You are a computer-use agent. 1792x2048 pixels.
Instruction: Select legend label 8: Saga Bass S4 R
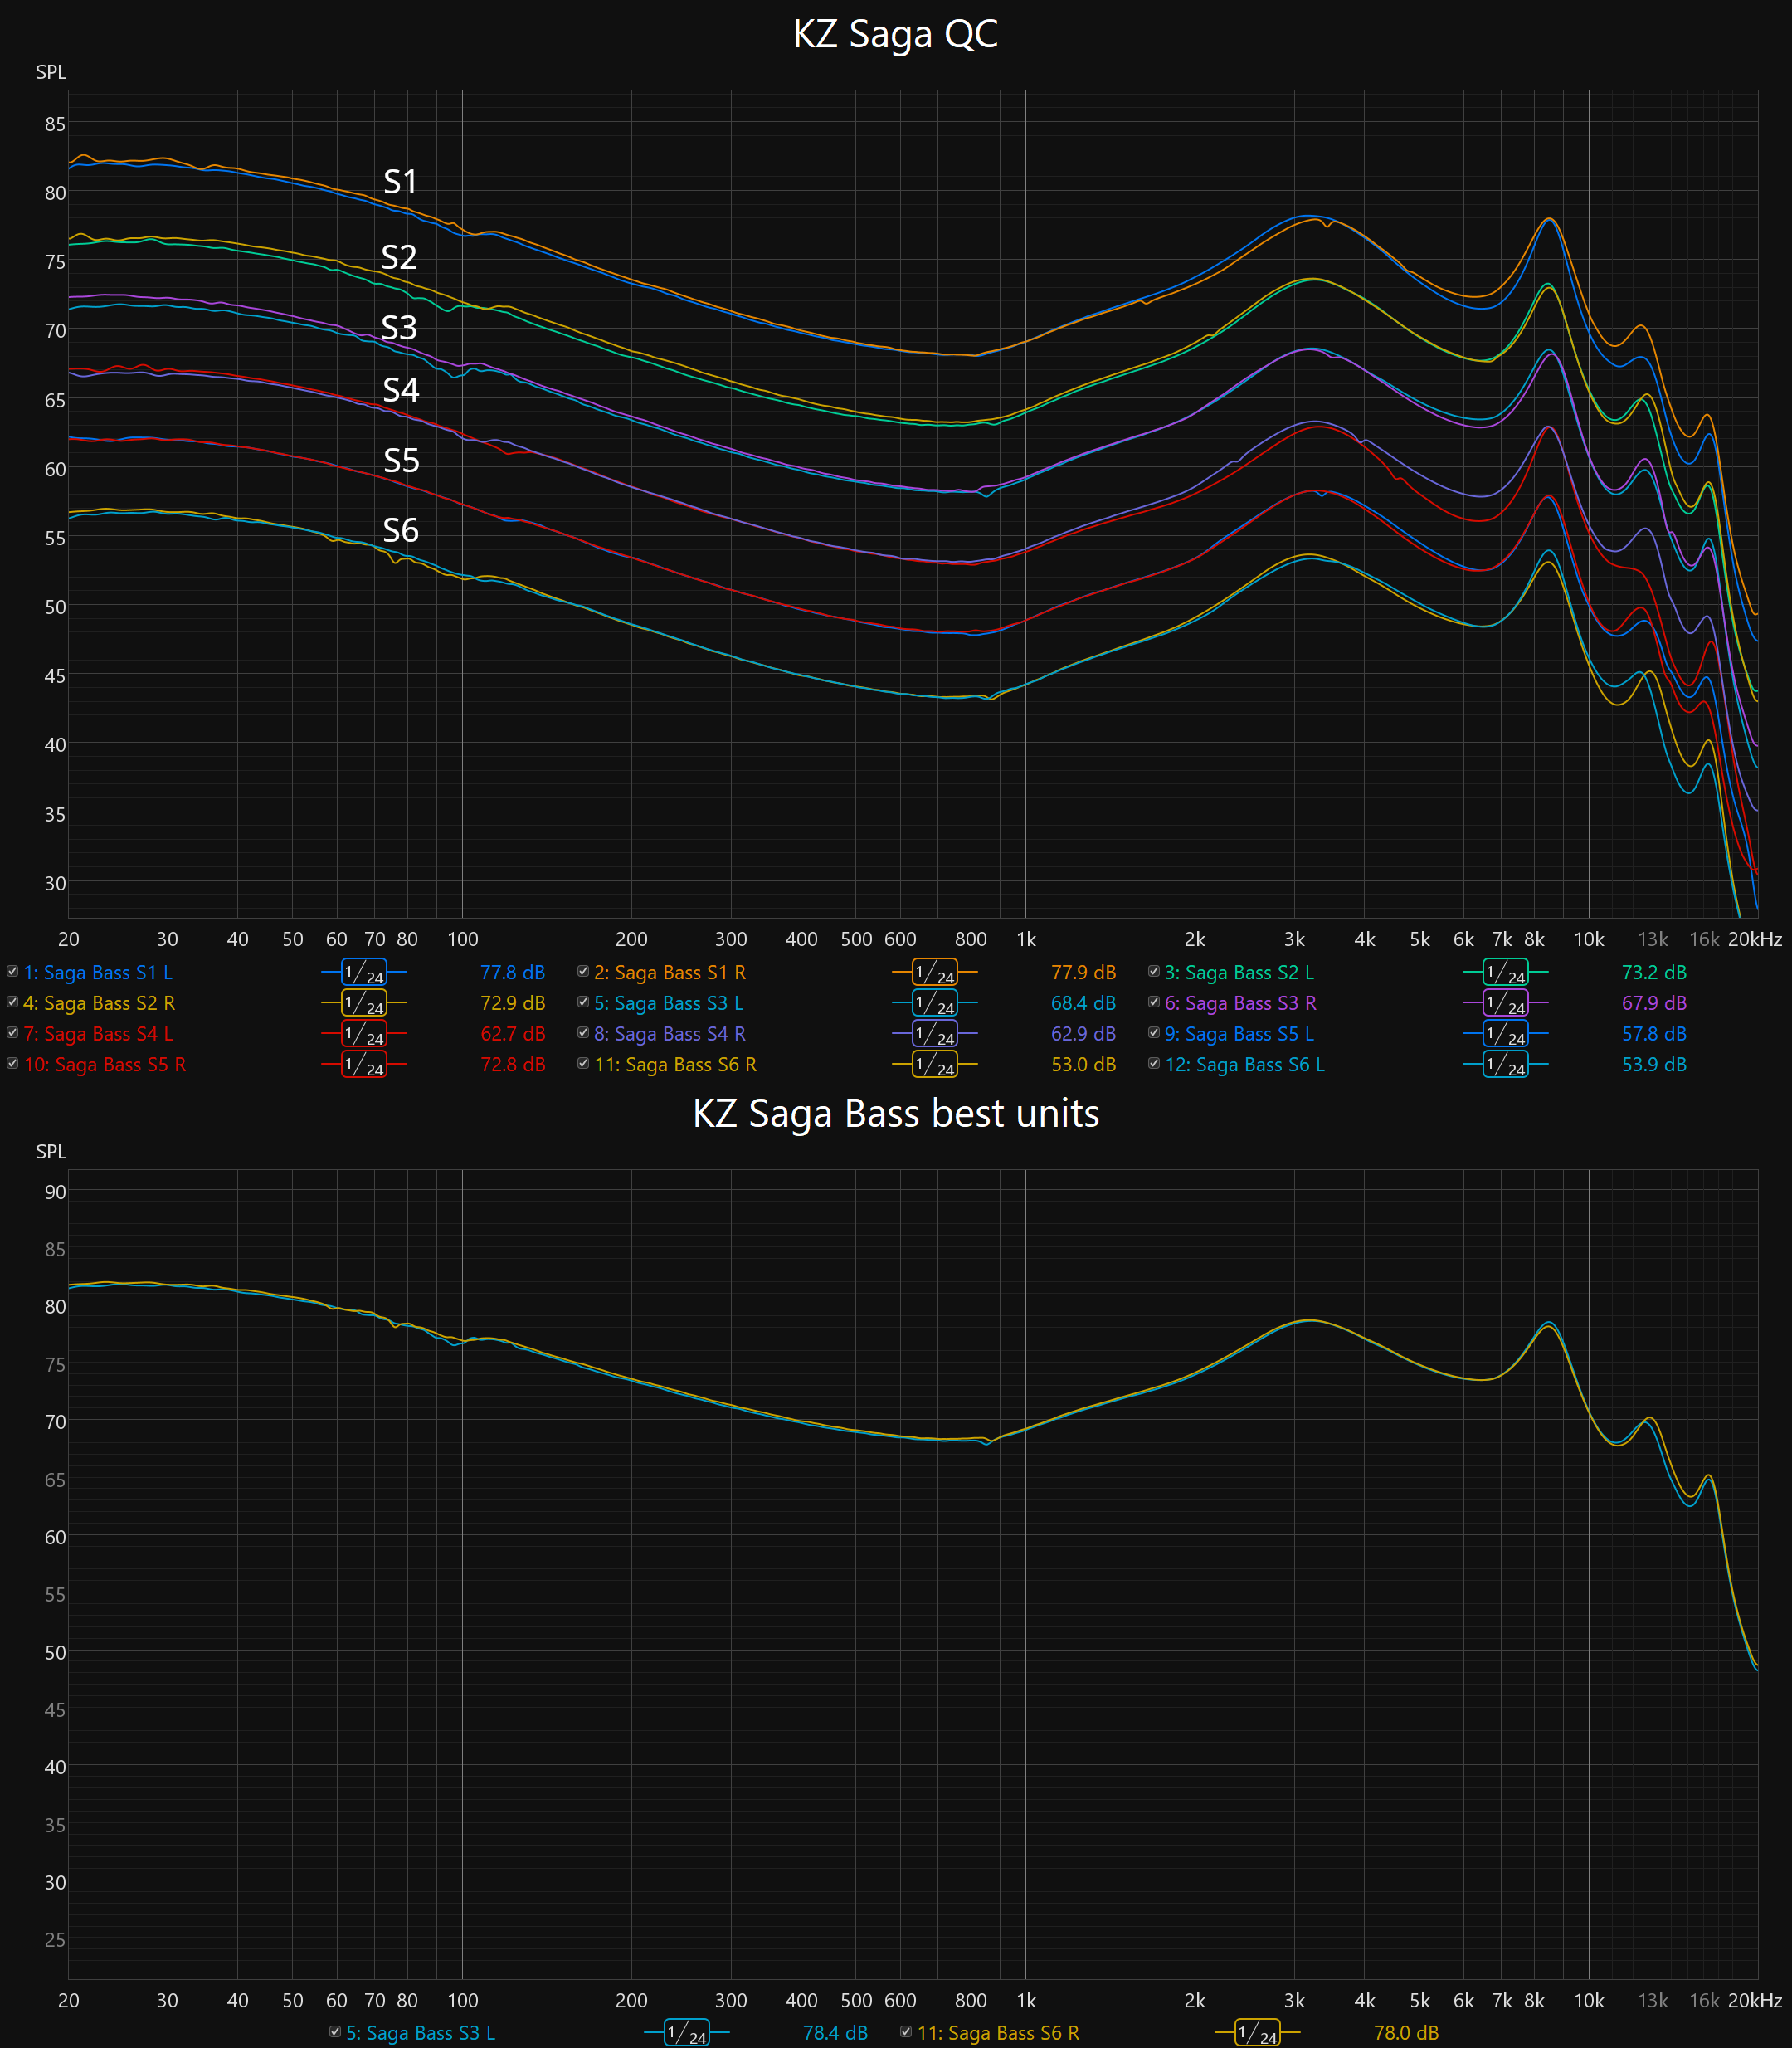click(x=670, y=1034)
